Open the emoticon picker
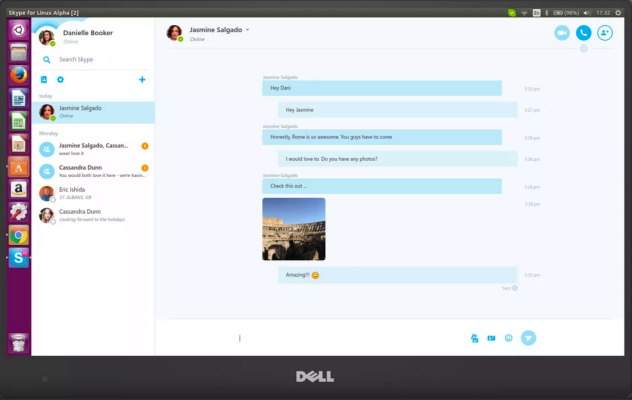Screen dimensions: 632x400 [509, 338]
